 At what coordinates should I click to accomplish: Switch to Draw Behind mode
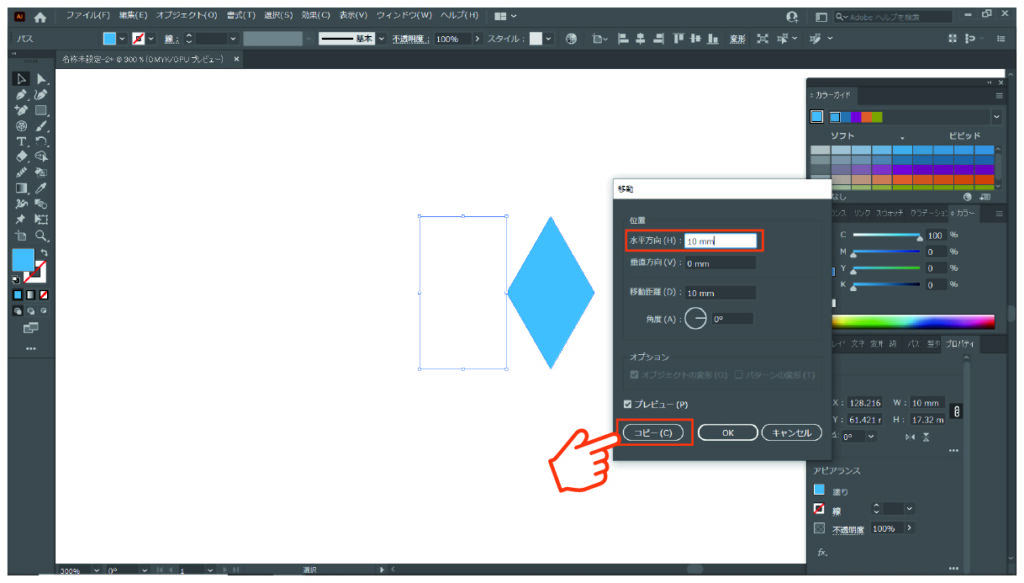coord(31,311)
